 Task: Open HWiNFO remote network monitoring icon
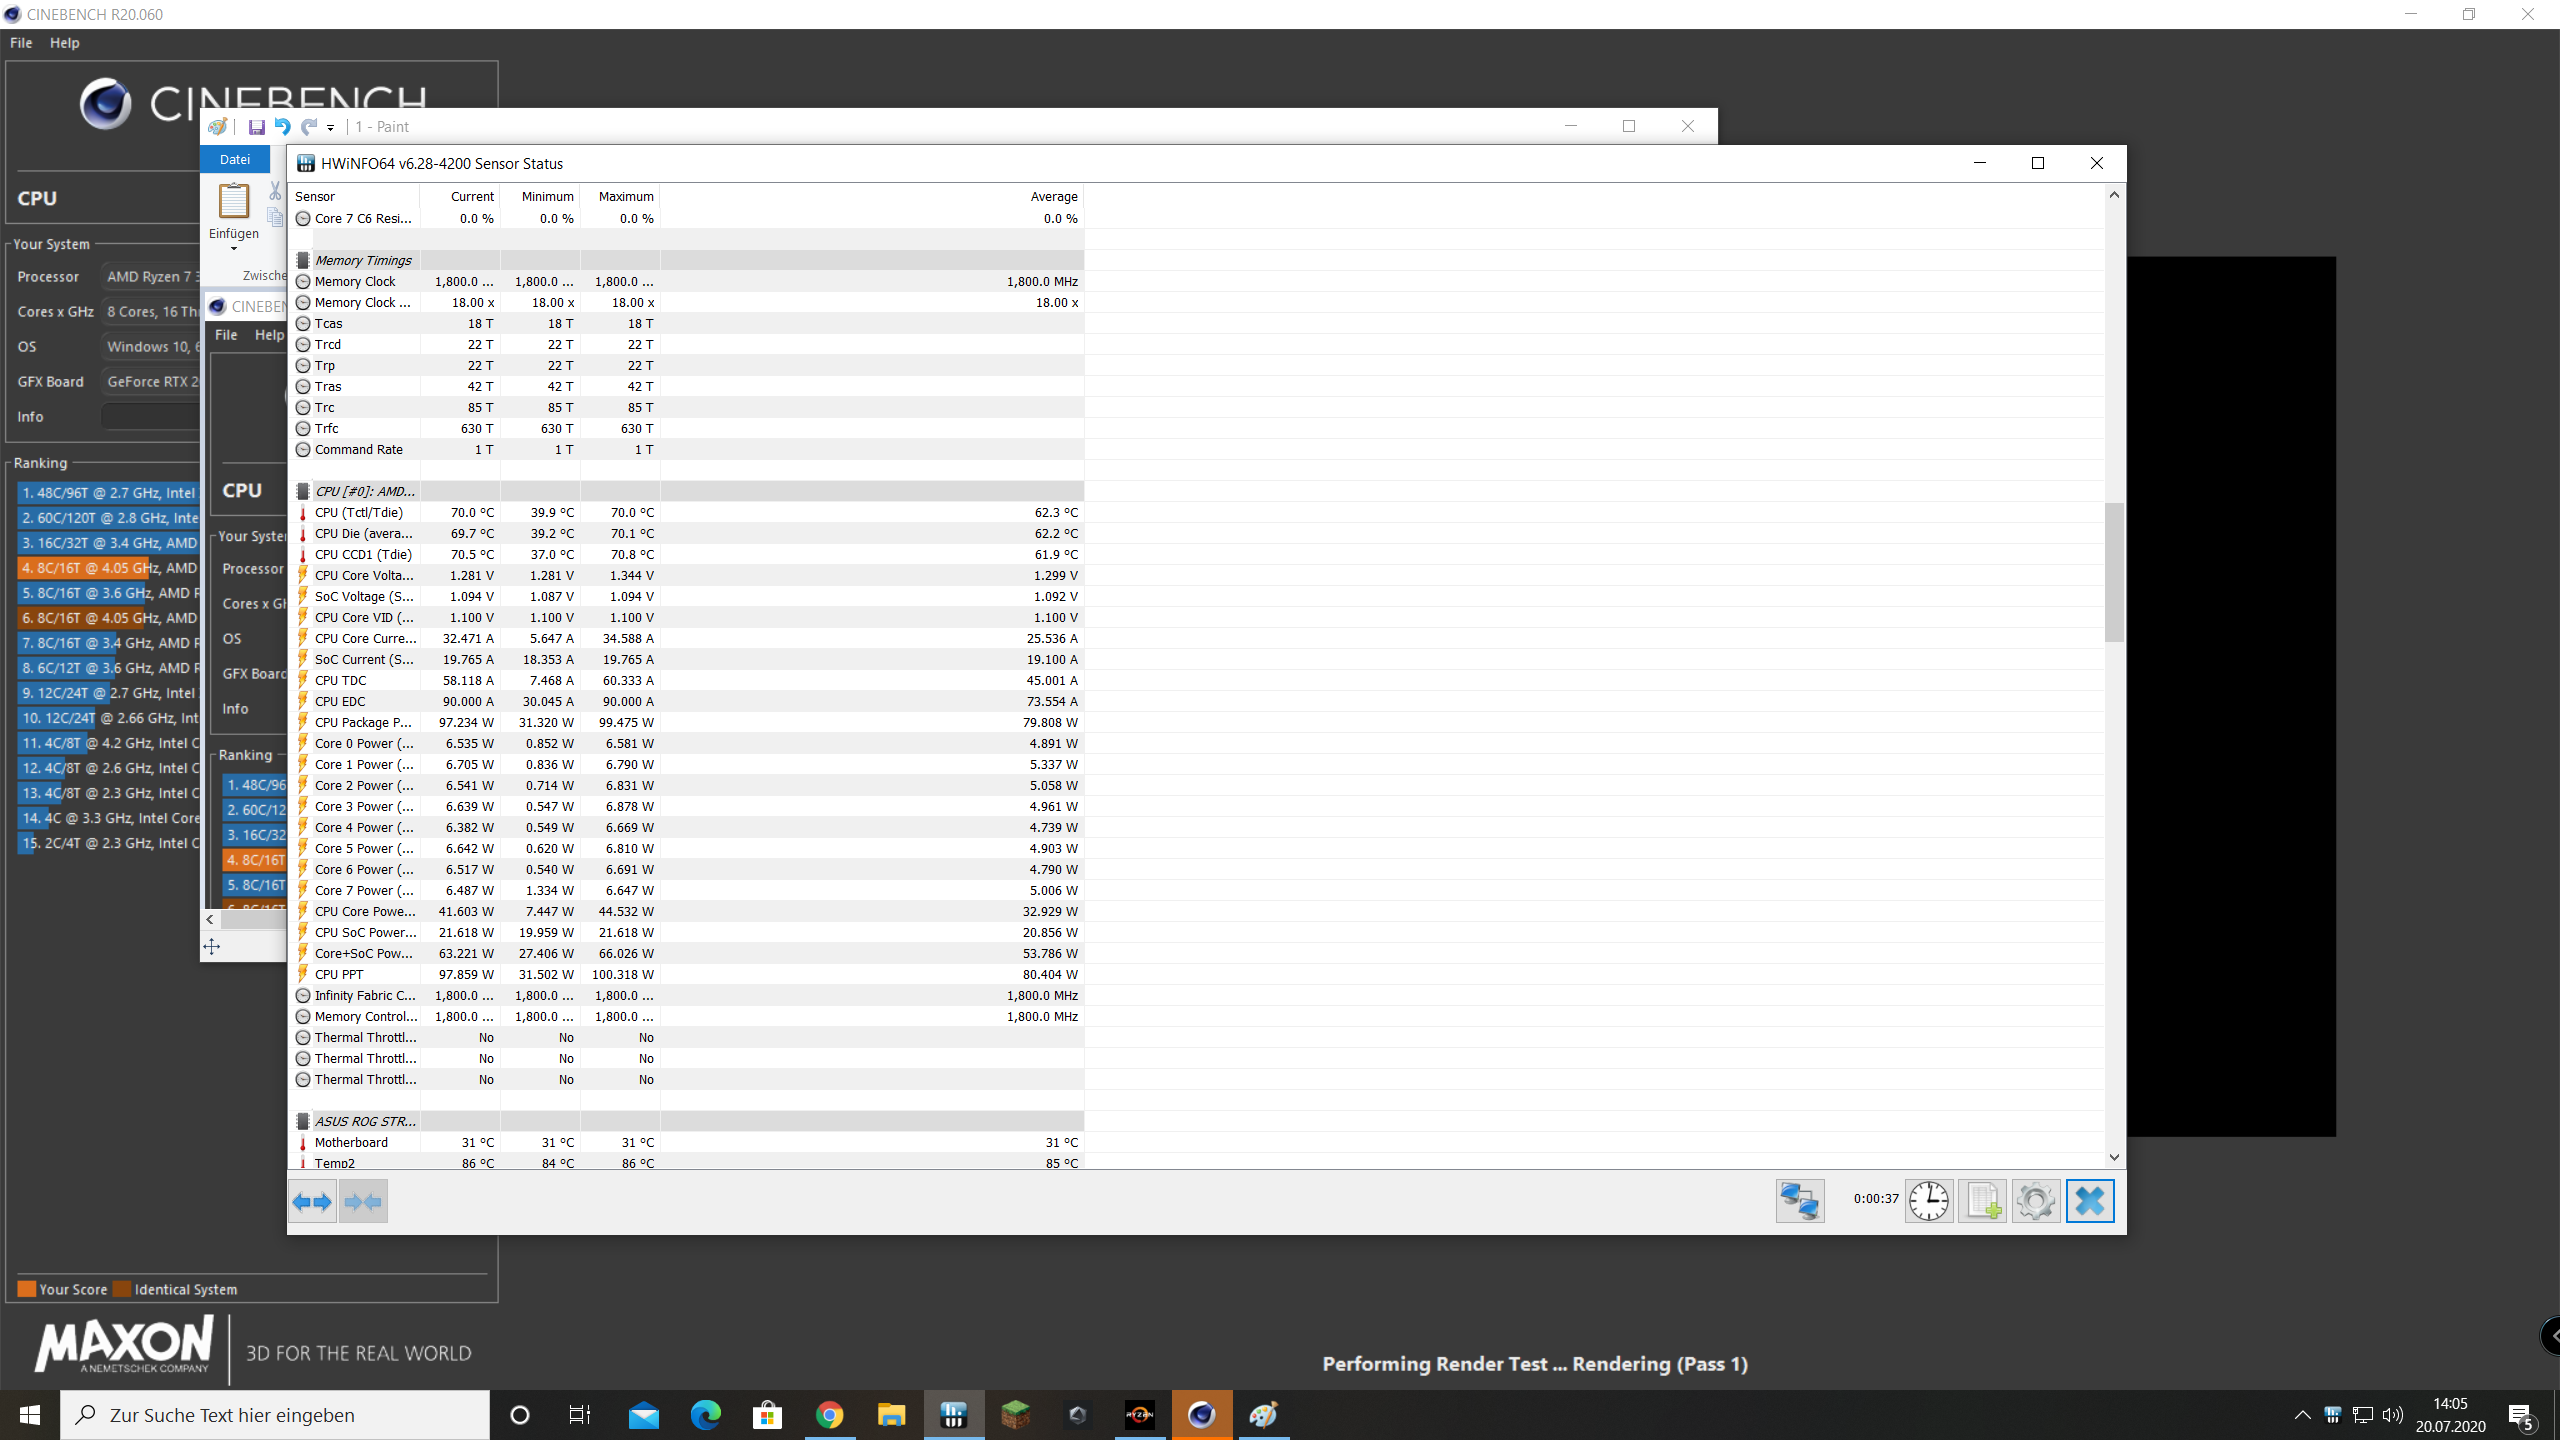1799,1201
